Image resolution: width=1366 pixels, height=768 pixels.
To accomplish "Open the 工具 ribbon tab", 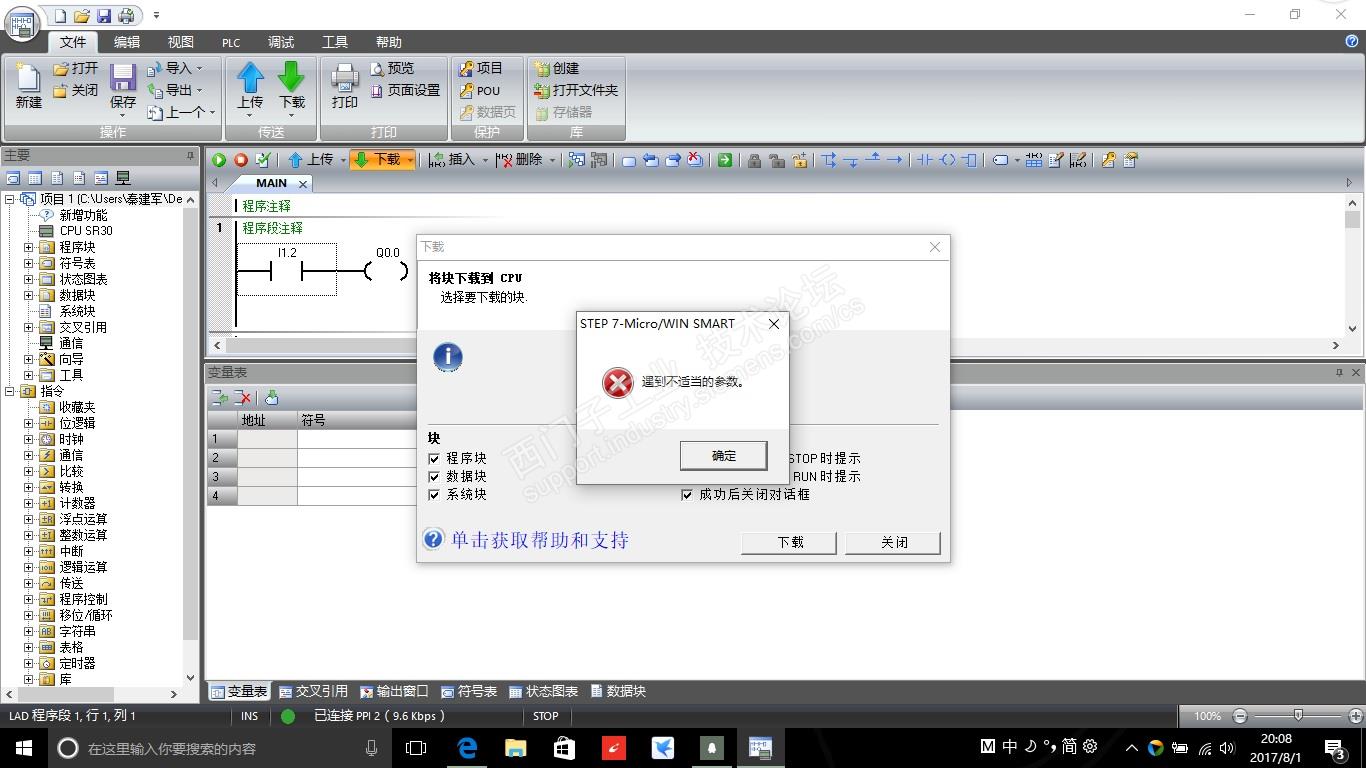I will (x=335, y=42).
